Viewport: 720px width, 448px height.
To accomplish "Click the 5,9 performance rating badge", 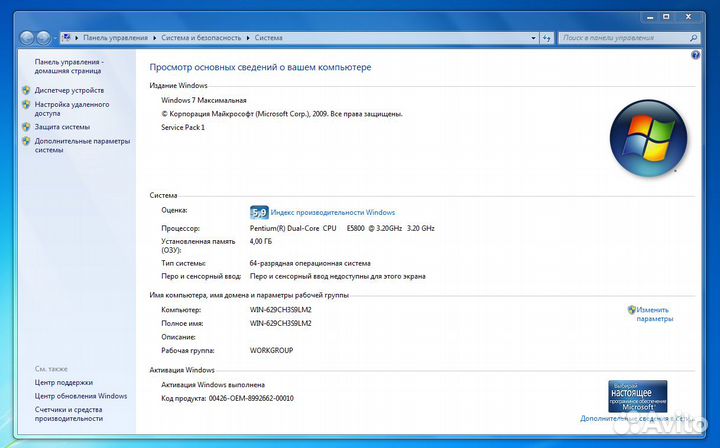I will pos(259,212).
